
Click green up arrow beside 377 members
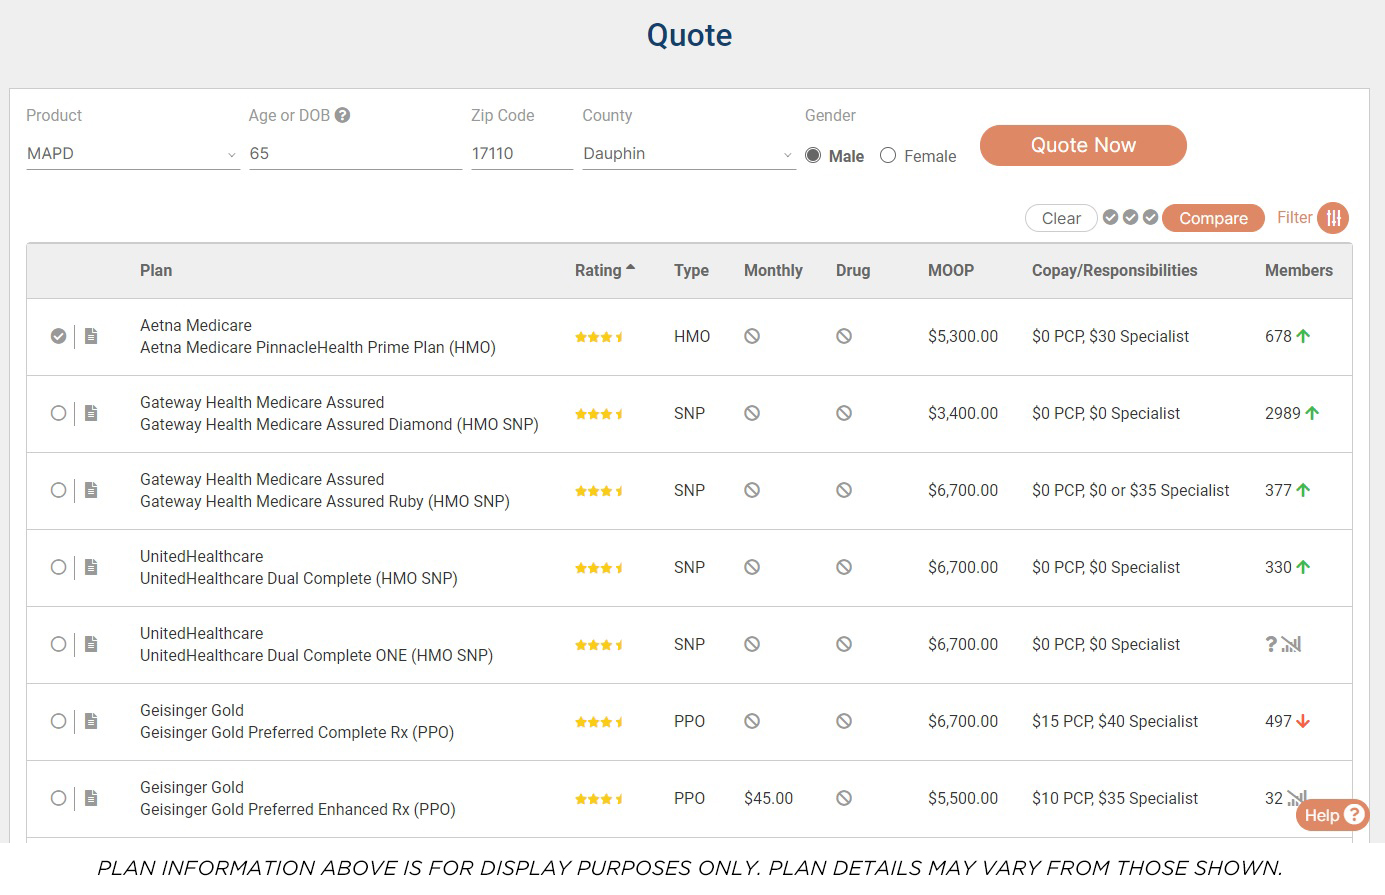[x=1303, y=490]
